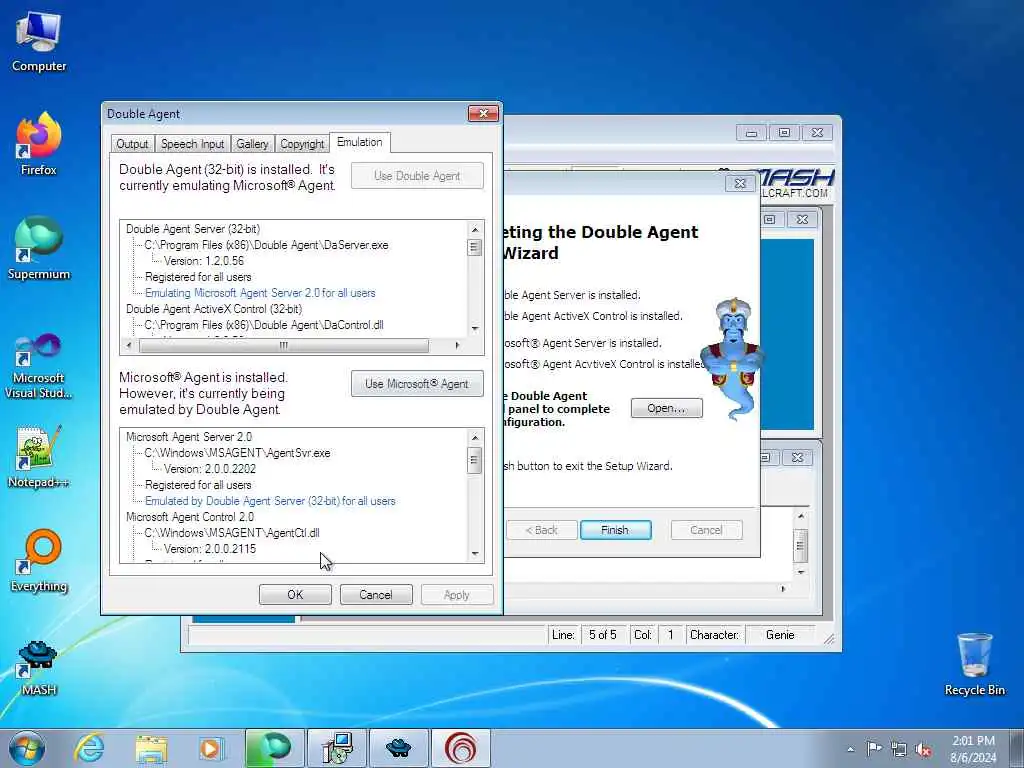Select Microsoft Agent Server 2.0 tree item
This screenshot has height=768, width=1024.
[x=189, y=437]
